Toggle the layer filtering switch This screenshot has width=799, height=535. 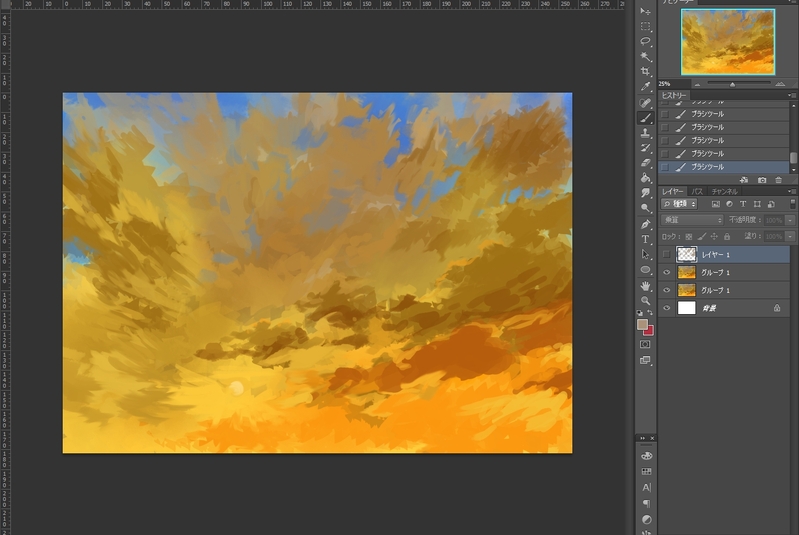(792, 204)
